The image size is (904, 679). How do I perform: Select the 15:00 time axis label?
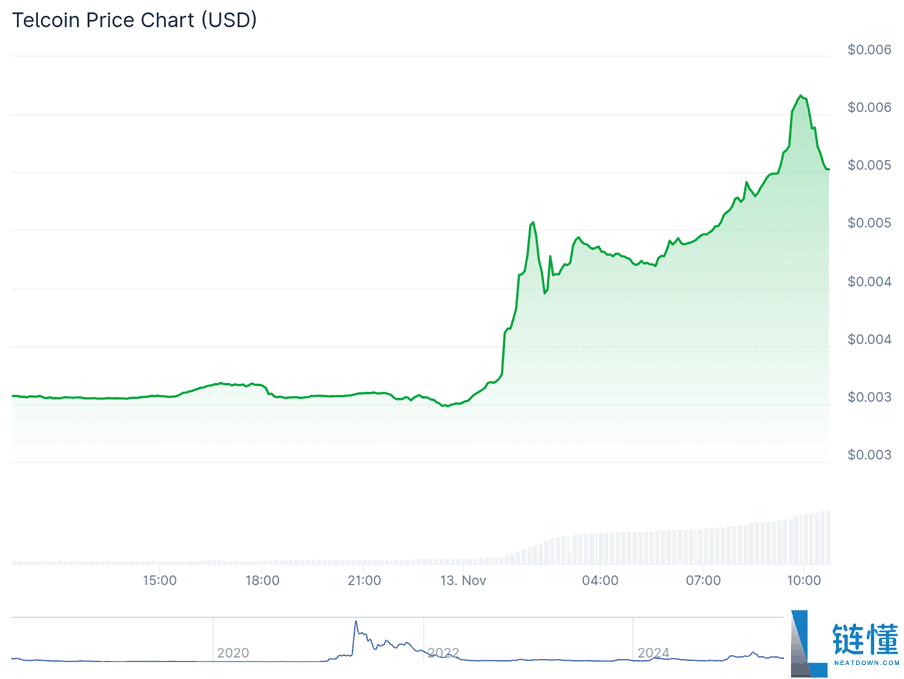[x=160, y=581]
